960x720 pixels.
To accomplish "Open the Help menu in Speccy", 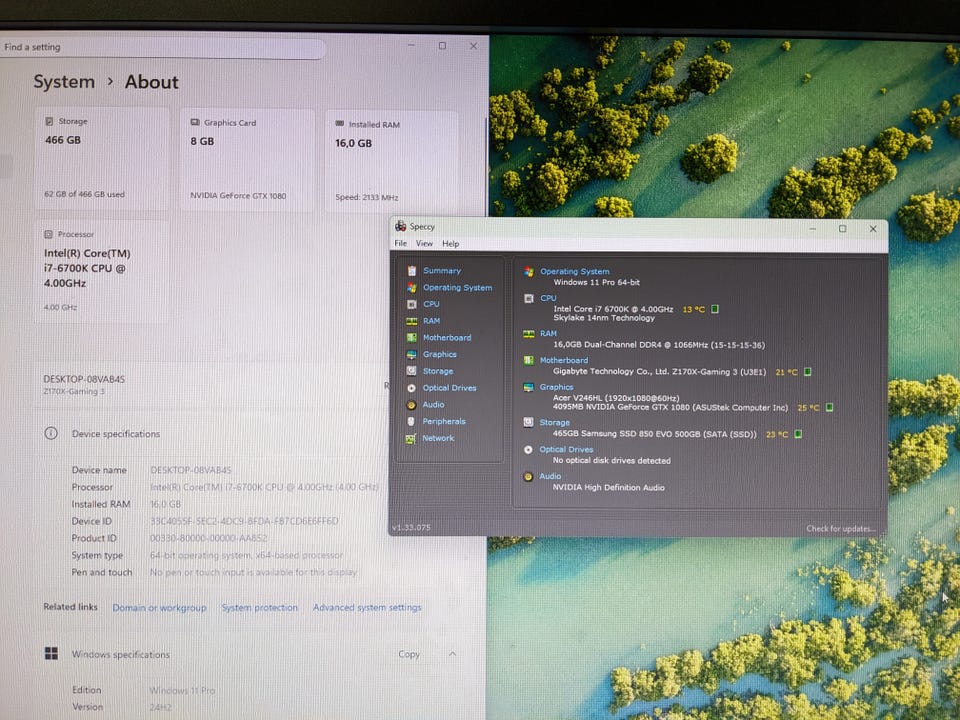I will click(x=451, y=244).
